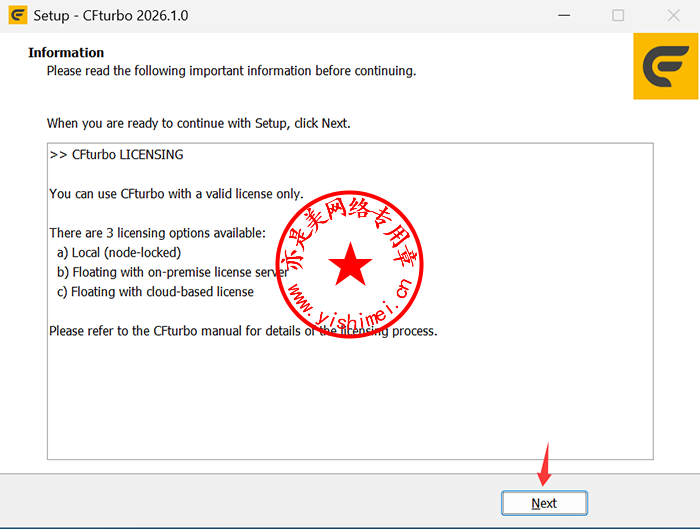Click the 'c) Floating with cloud-based license' line

[155, 292]
